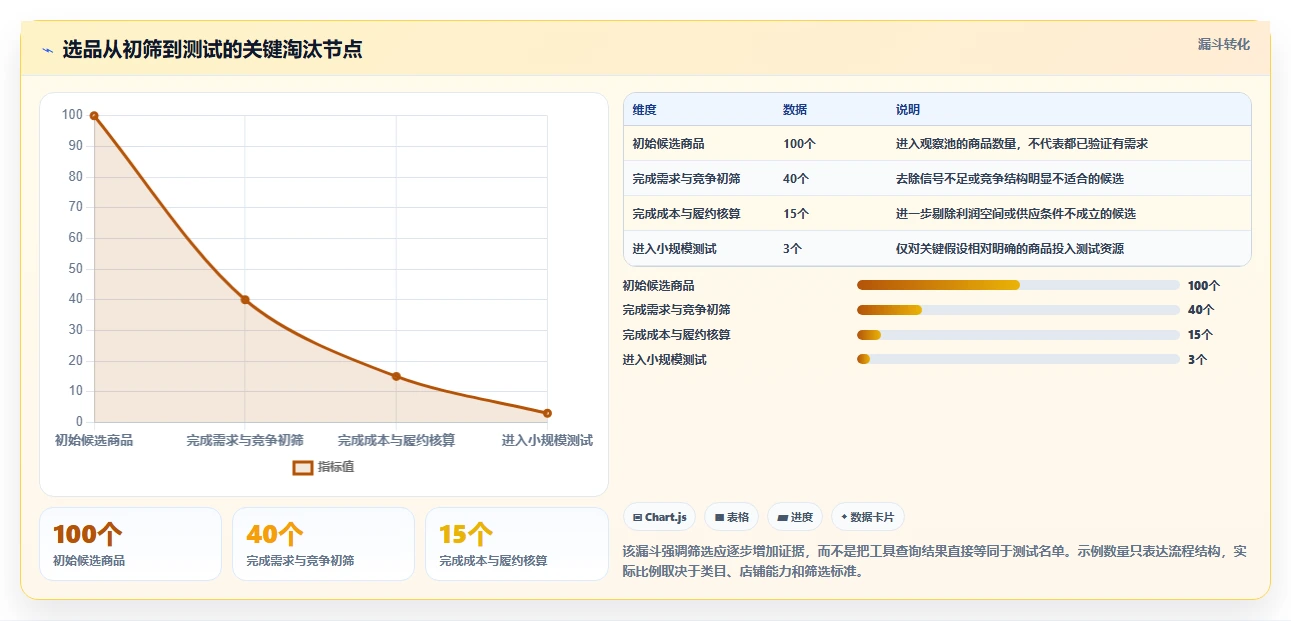Click the 初始候选商品 x-axis label
Image resolution: width=1291 pixels, height=621 pixels.
(x=94, y=440)
